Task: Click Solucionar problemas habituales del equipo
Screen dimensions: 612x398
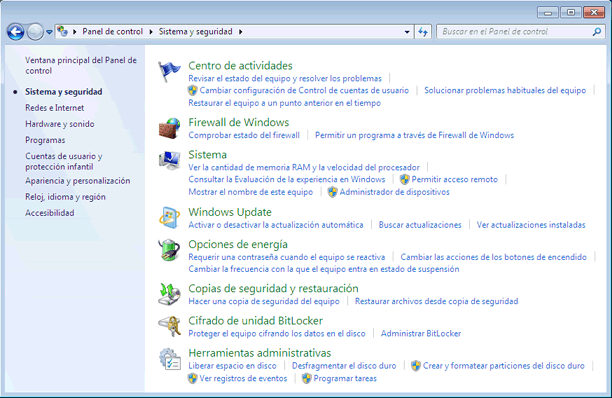Action: tap(505, 90)
